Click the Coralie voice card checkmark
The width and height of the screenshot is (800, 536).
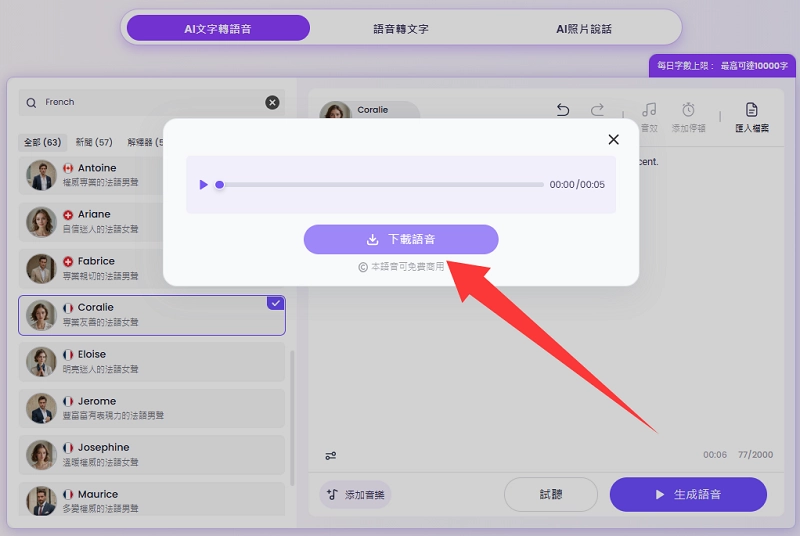coord(276,303)
